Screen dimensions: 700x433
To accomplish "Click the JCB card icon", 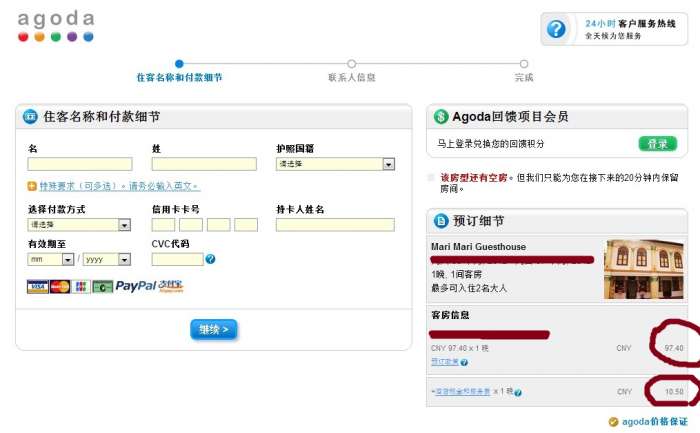I will coord(81,287).
